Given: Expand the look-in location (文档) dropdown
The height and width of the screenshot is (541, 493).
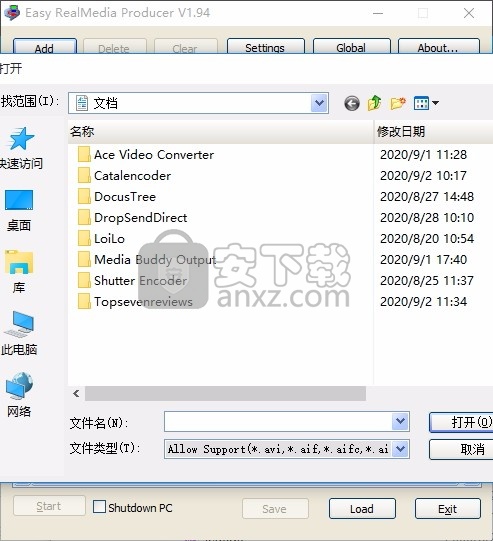Looking at the screenshot, I should coord(319,103).
